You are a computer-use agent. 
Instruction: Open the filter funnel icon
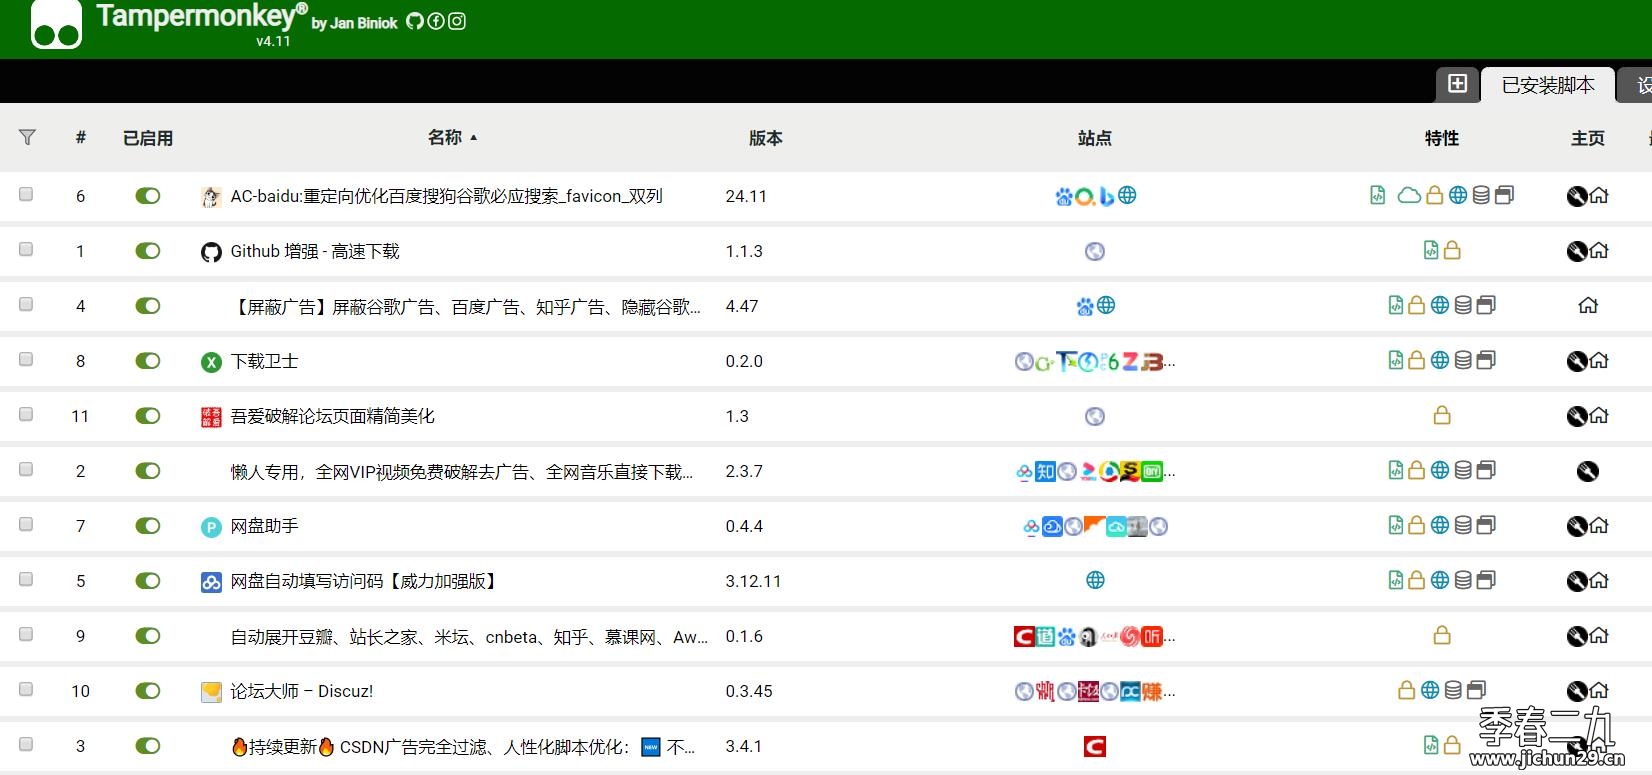pyautogui.click(x=27, y=138)
